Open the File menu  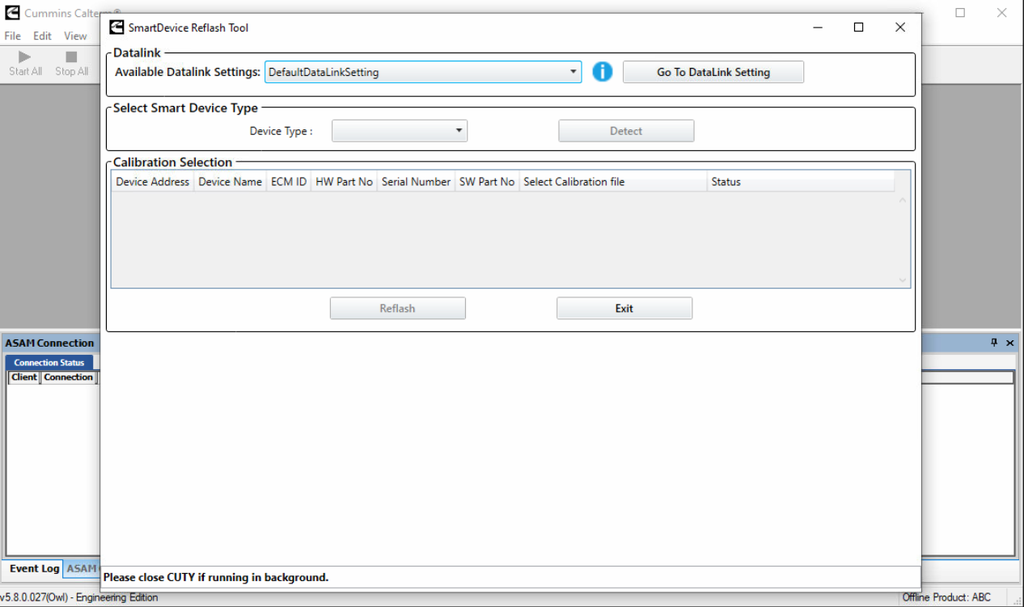click(x=12, y=36)
